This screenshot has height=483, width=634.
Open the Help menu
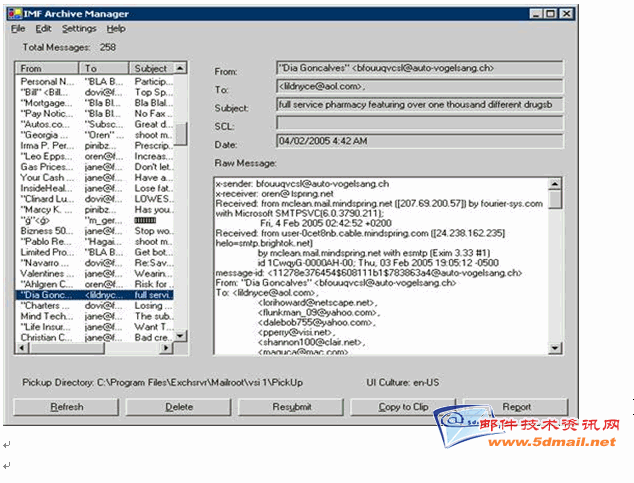(116, 29)
